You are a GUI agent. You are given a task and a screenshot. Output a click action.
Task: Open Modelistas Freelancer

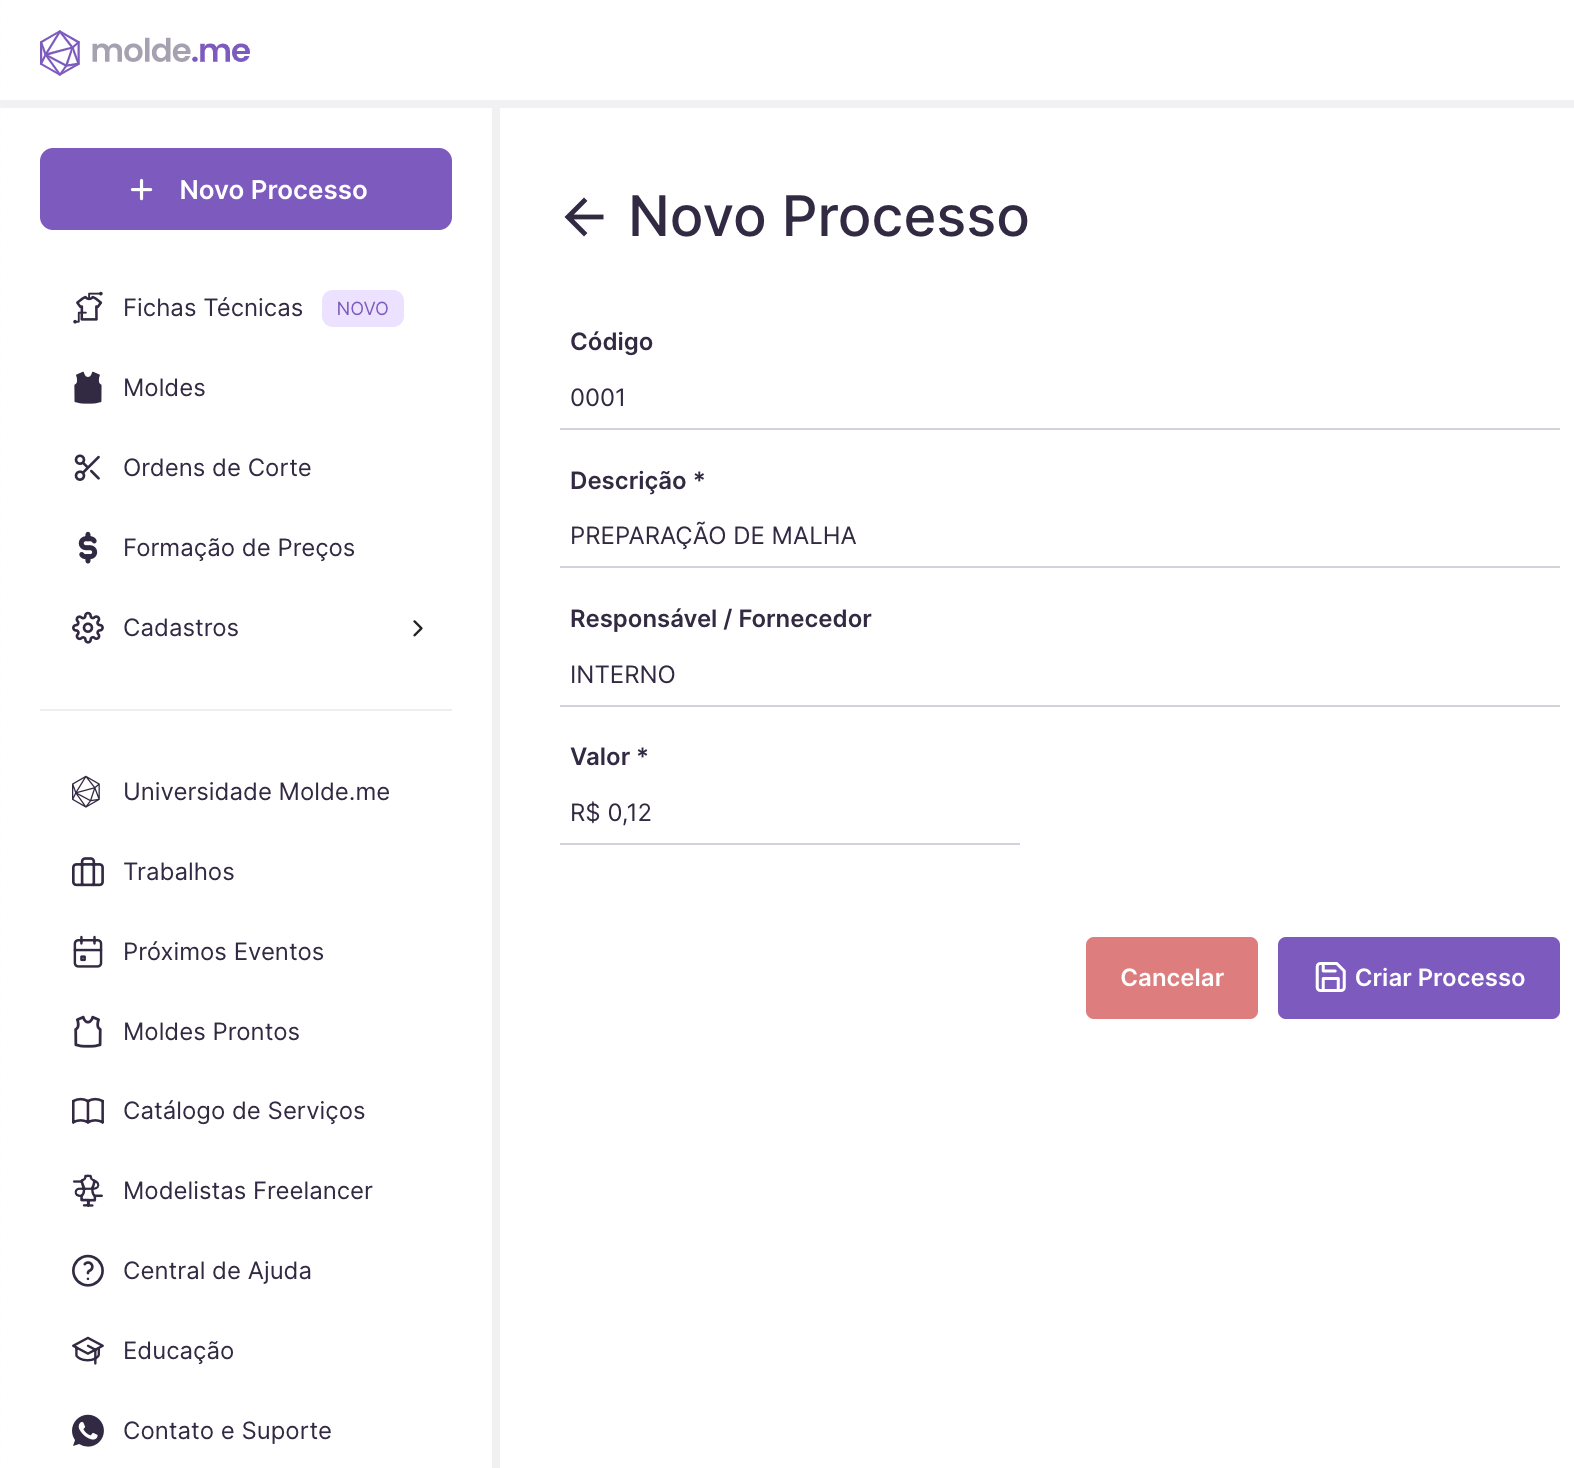click(x=248, y=1191)
